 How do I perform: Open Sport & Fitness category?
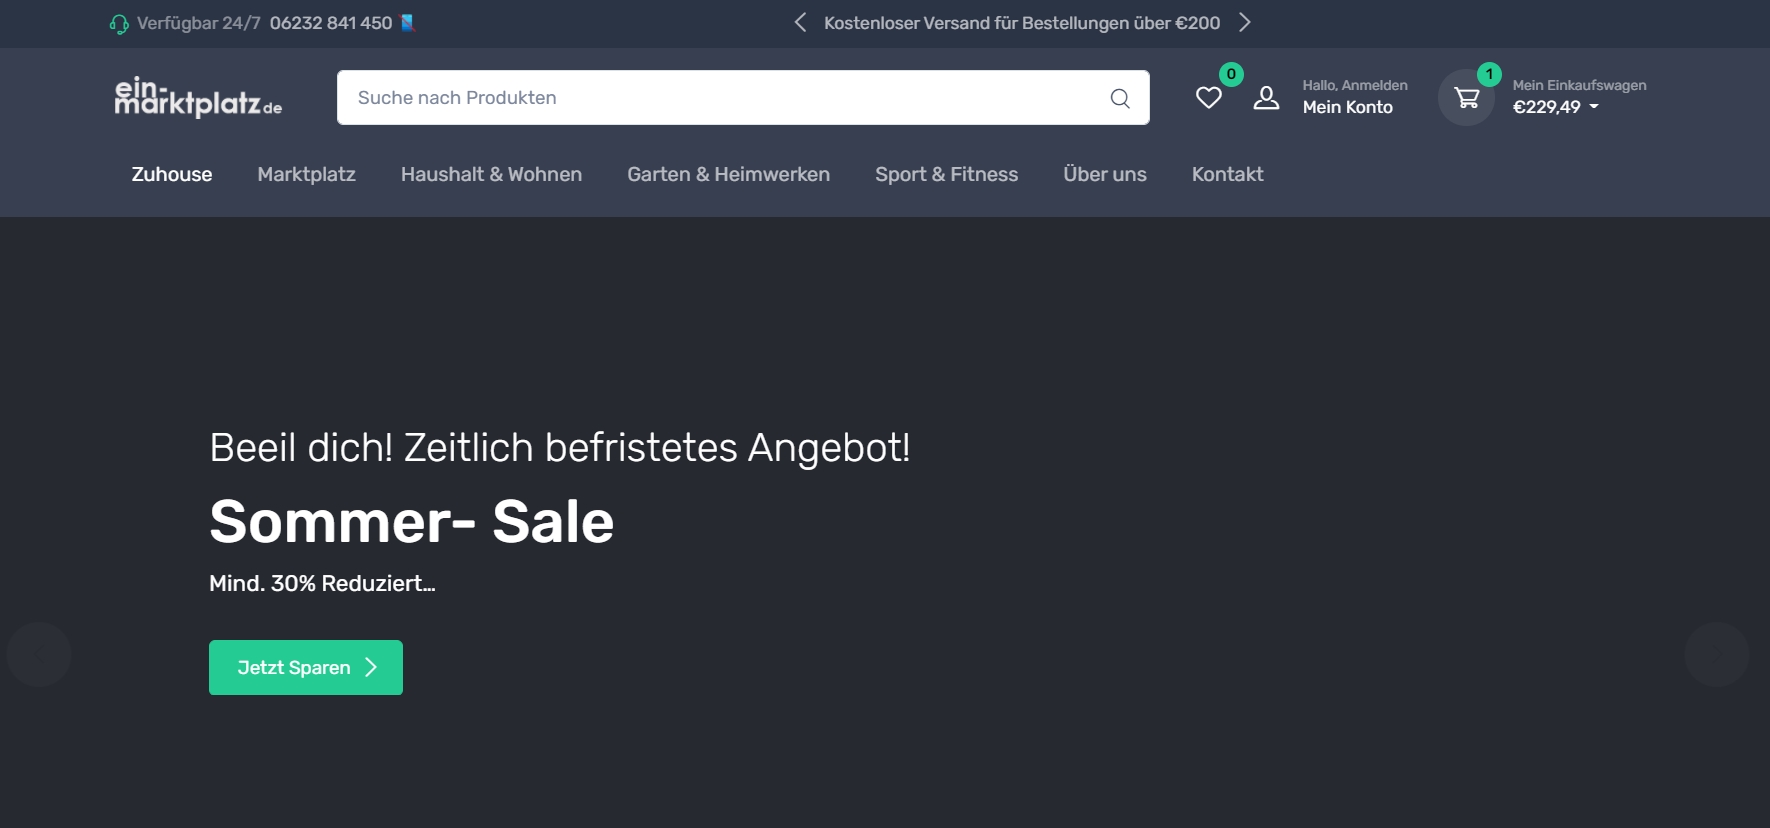tap(946, 174)
